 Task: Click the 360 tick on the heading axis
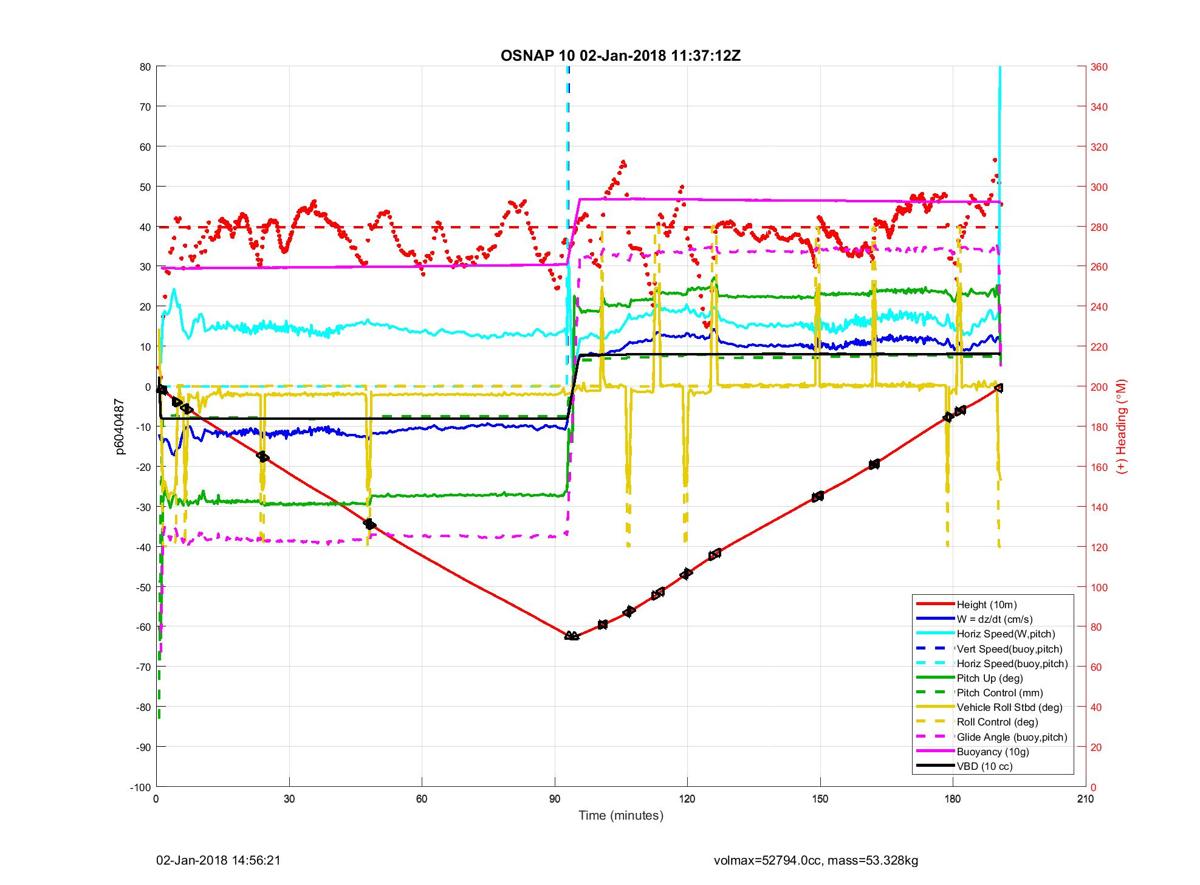point(1099,67)
